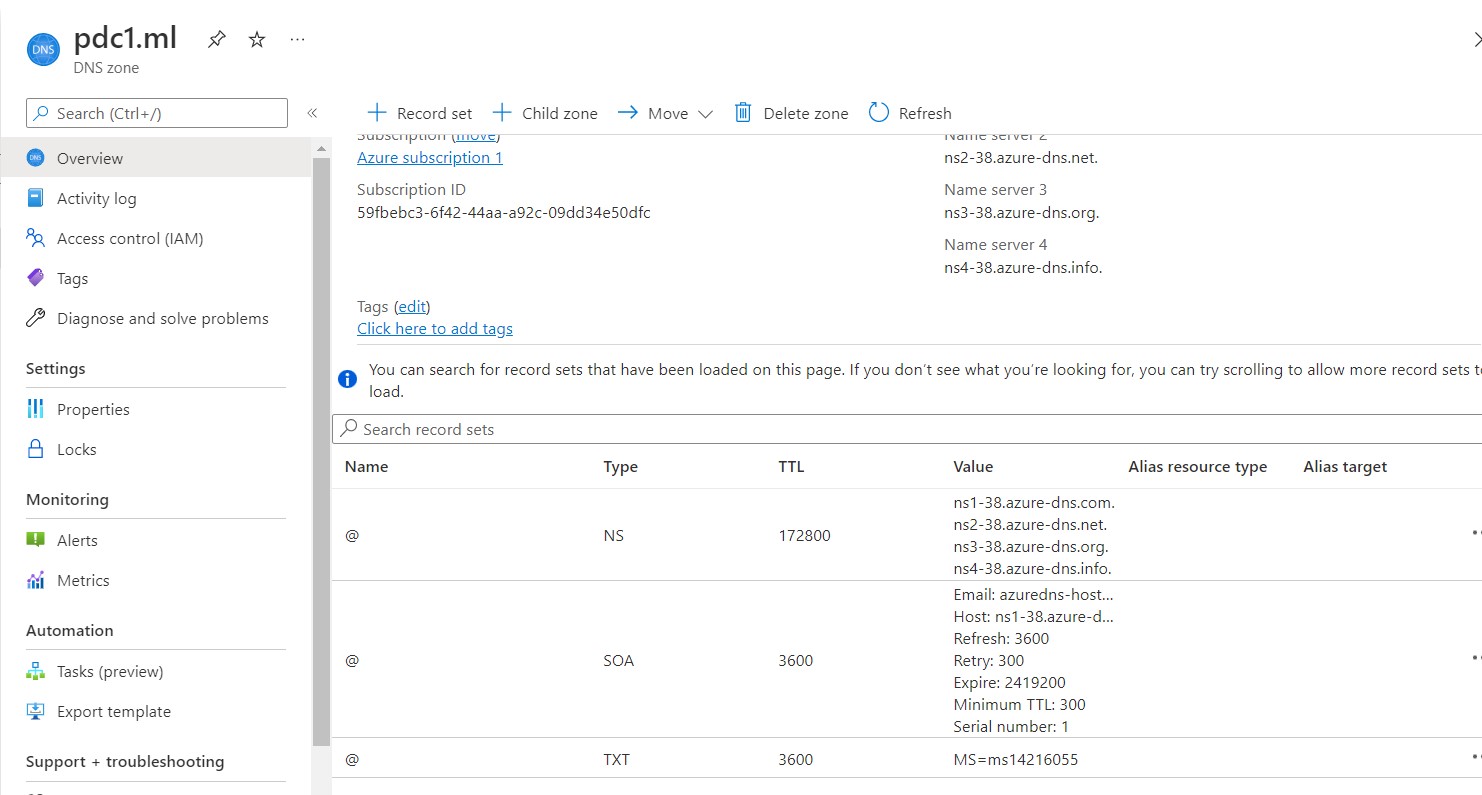Select ns4-38.azure-dns.info. name server 4

(1023, 267)
